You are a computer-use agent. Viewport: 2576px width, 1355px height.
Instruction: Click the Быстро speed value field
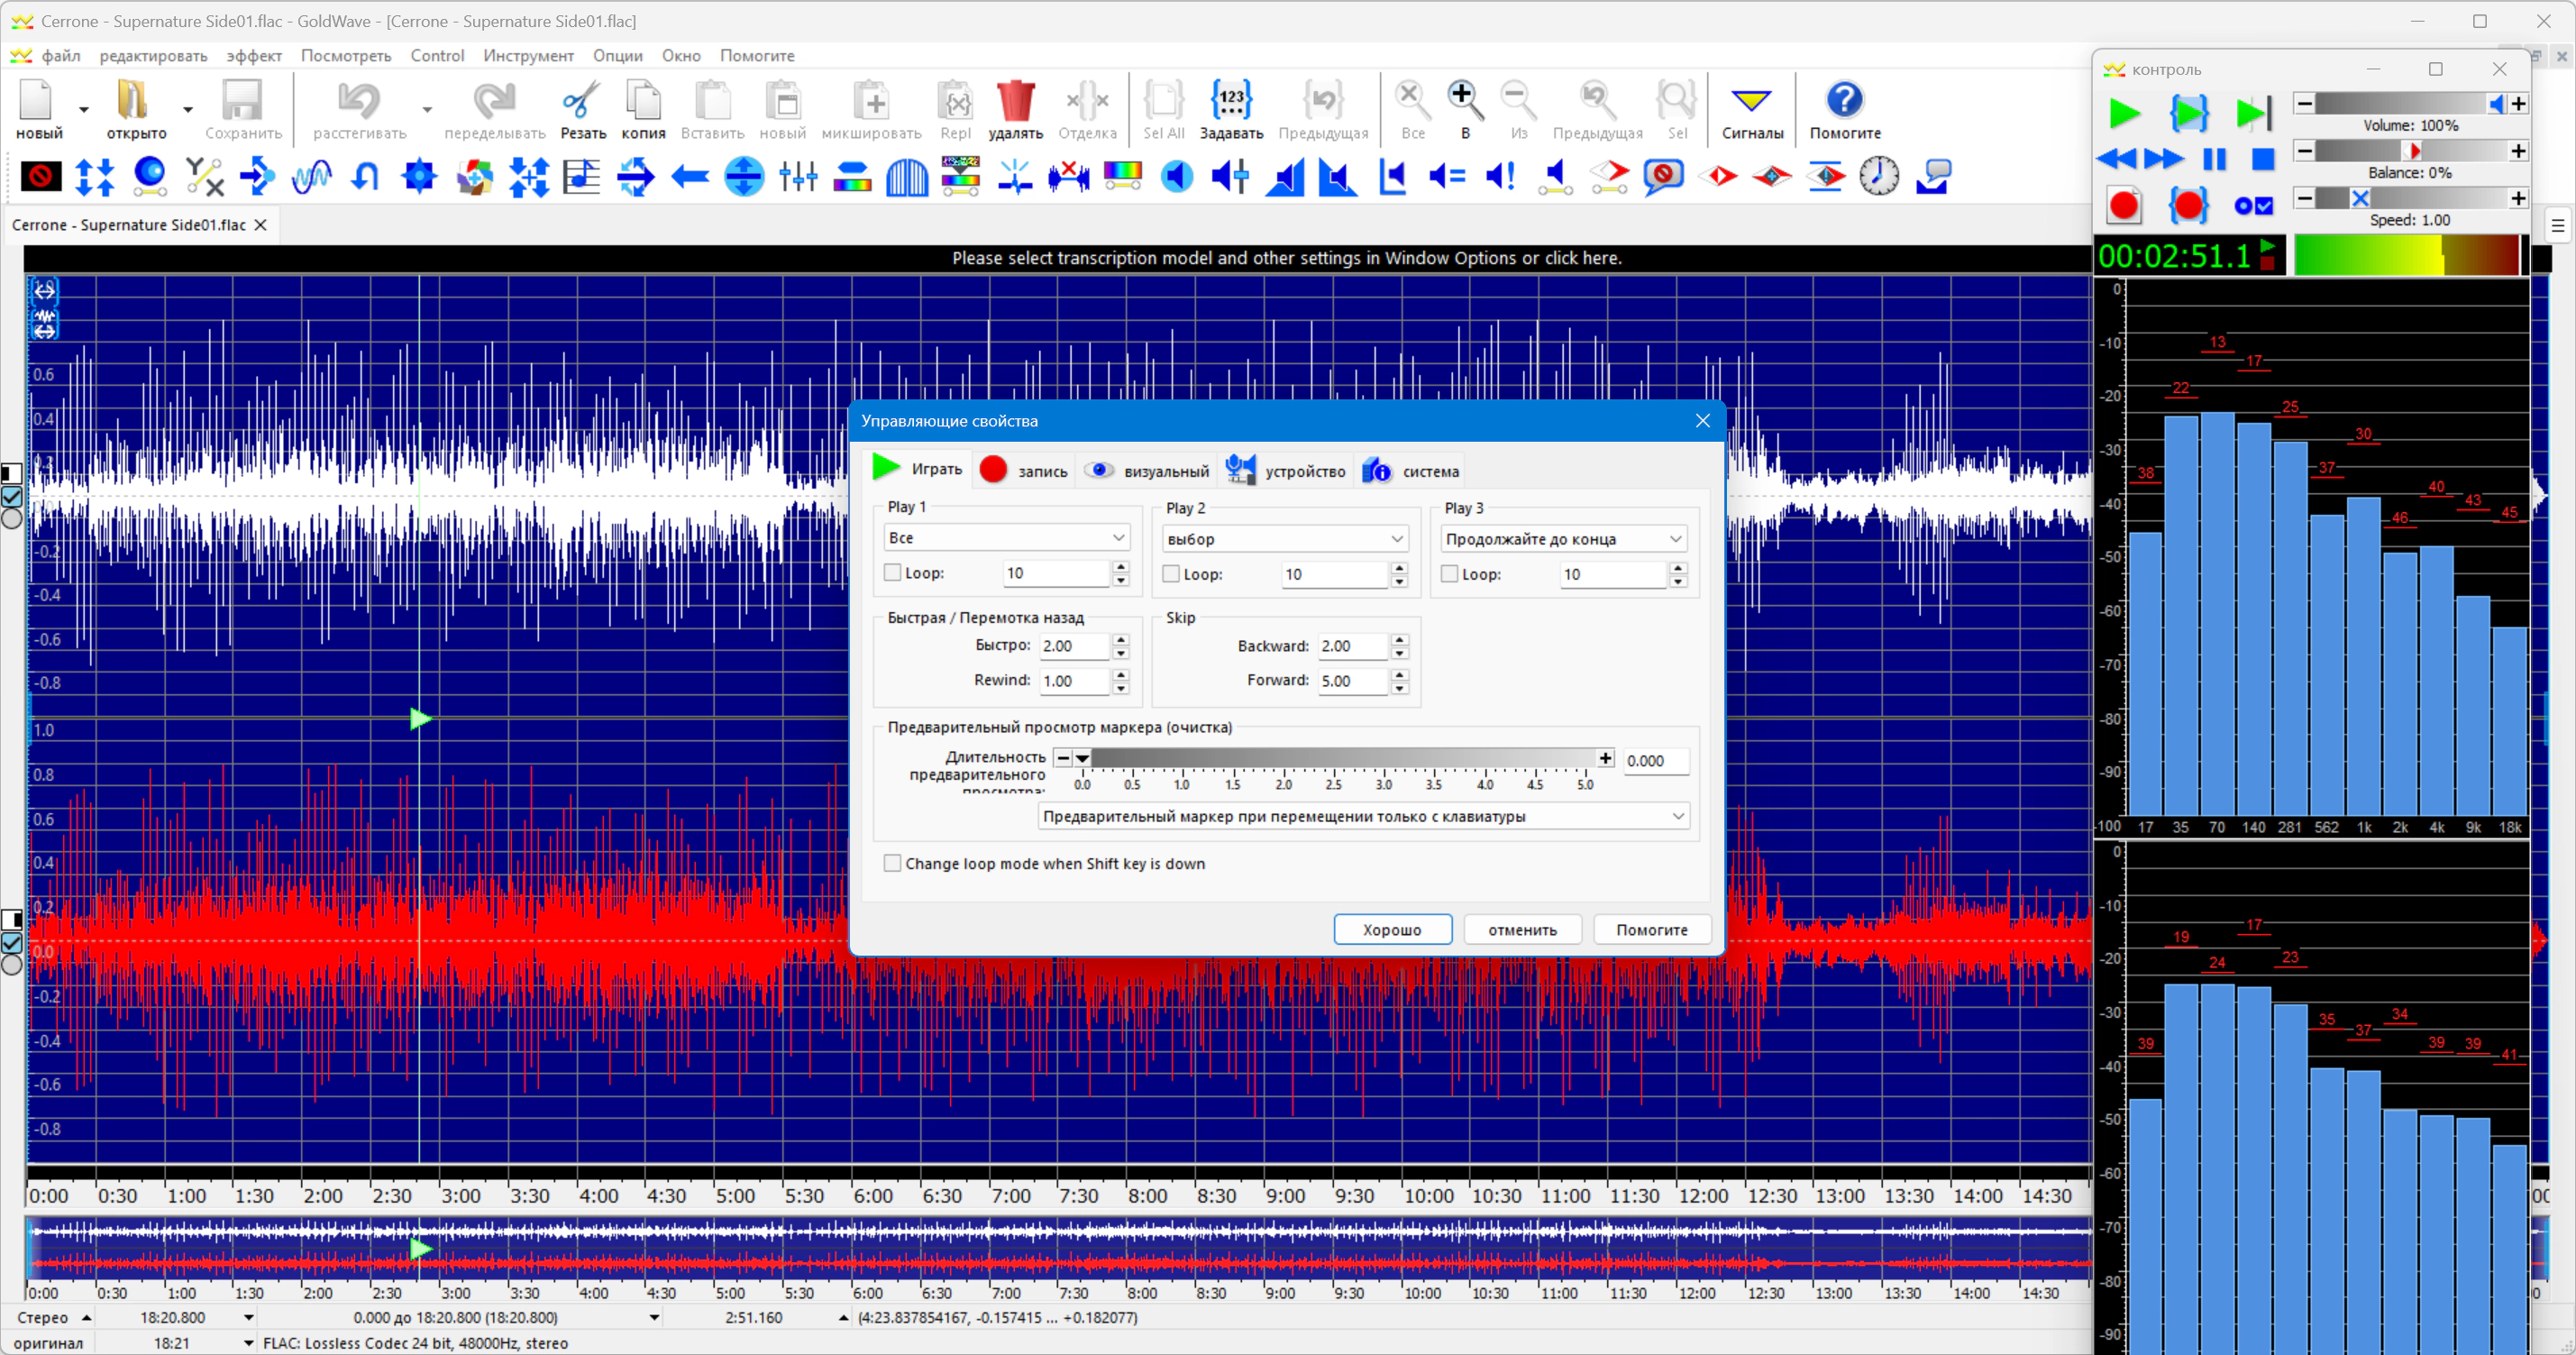1075,646
